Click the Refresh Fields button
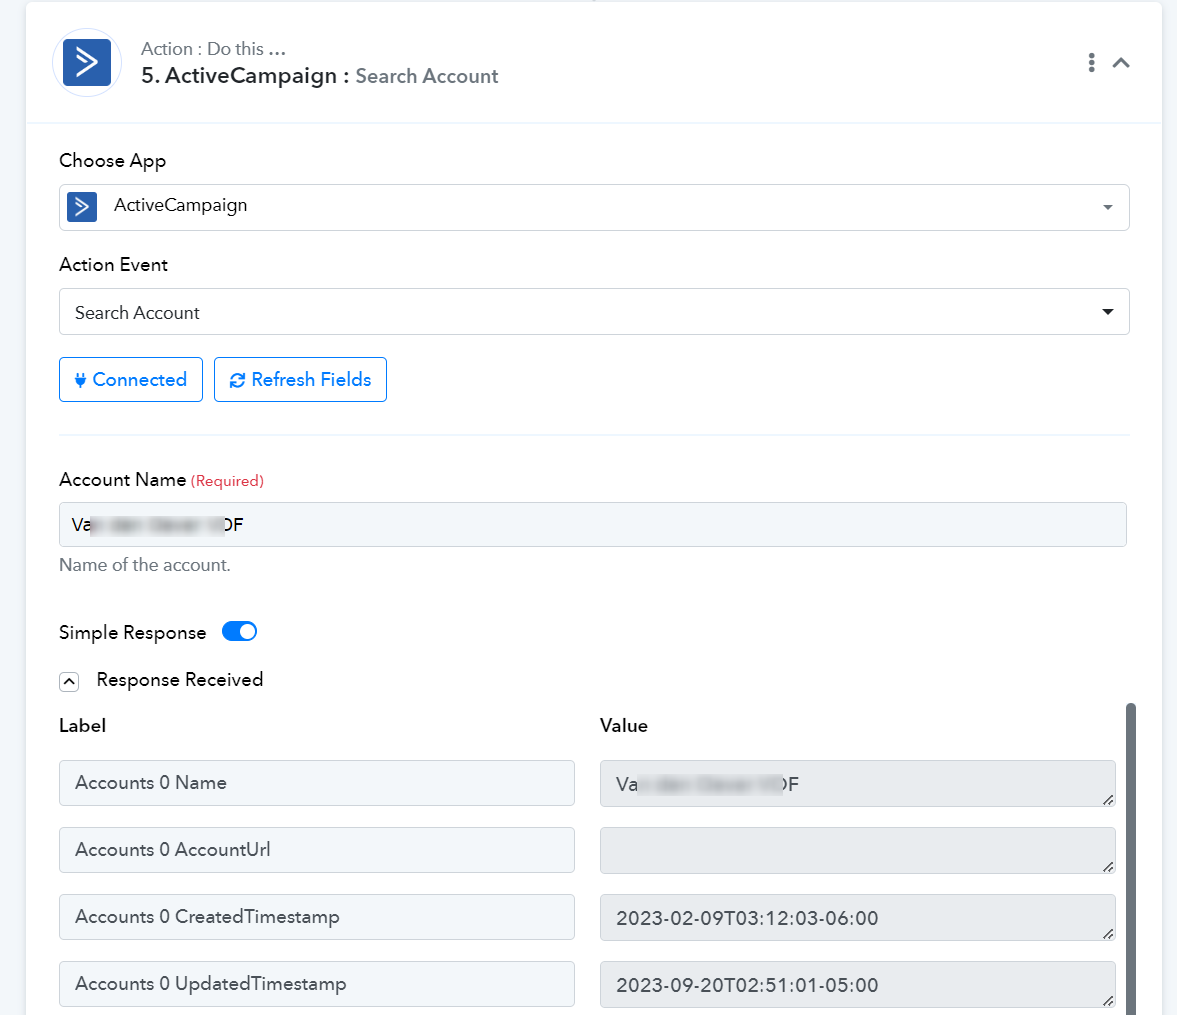 300,380
